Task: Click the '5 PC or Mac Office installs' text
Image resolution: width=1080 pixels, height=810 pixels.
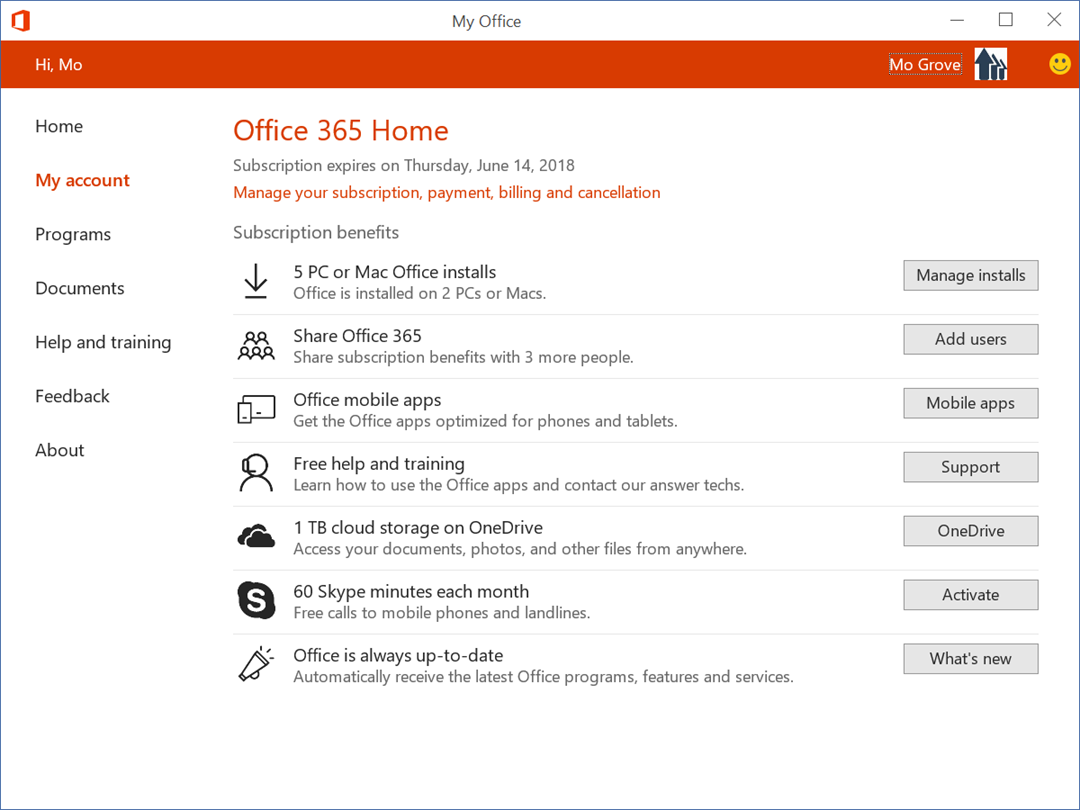Action: [395, 271]
